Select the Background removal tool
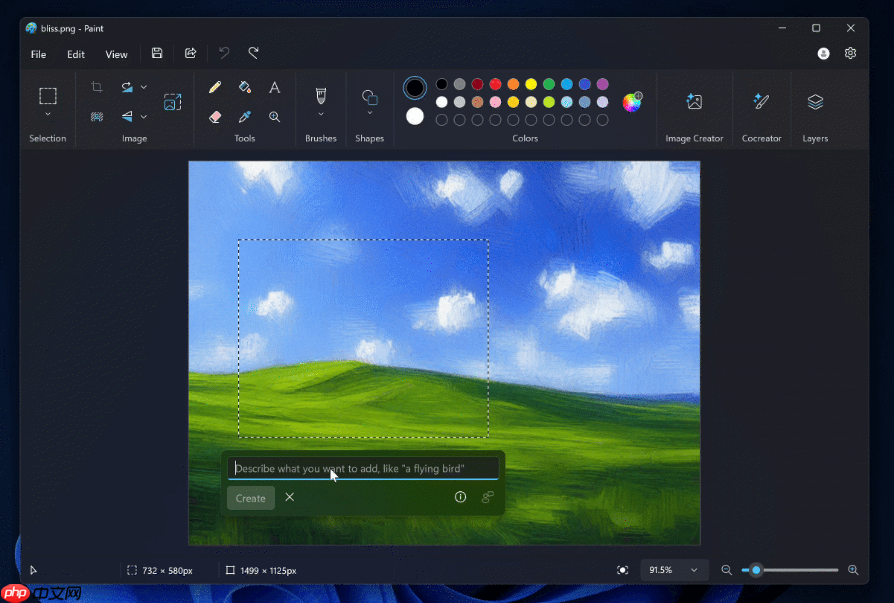Screen dimensions: 894x603 point(97,116)
